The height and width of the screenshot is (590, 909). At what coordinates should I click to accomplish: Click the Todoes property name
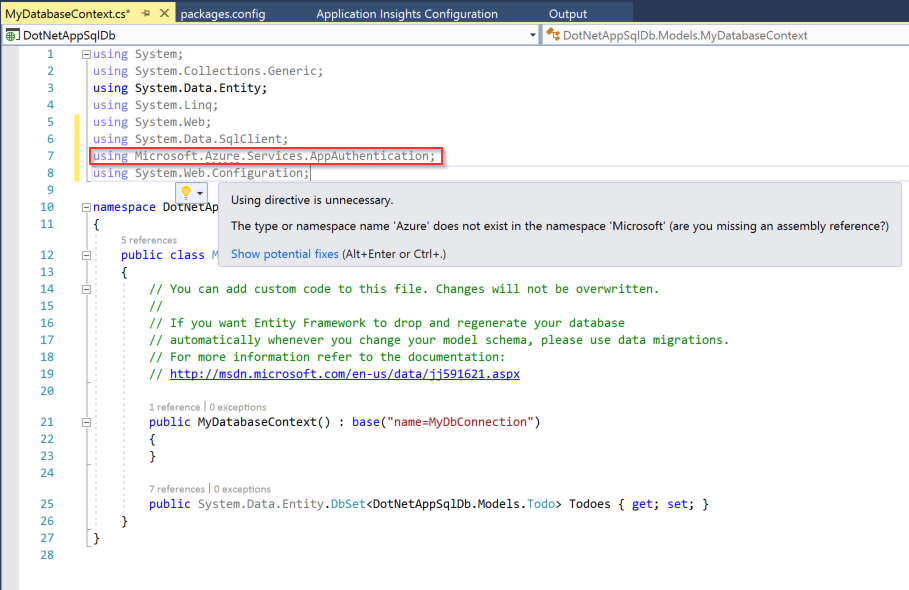click(x=590, y=504)
